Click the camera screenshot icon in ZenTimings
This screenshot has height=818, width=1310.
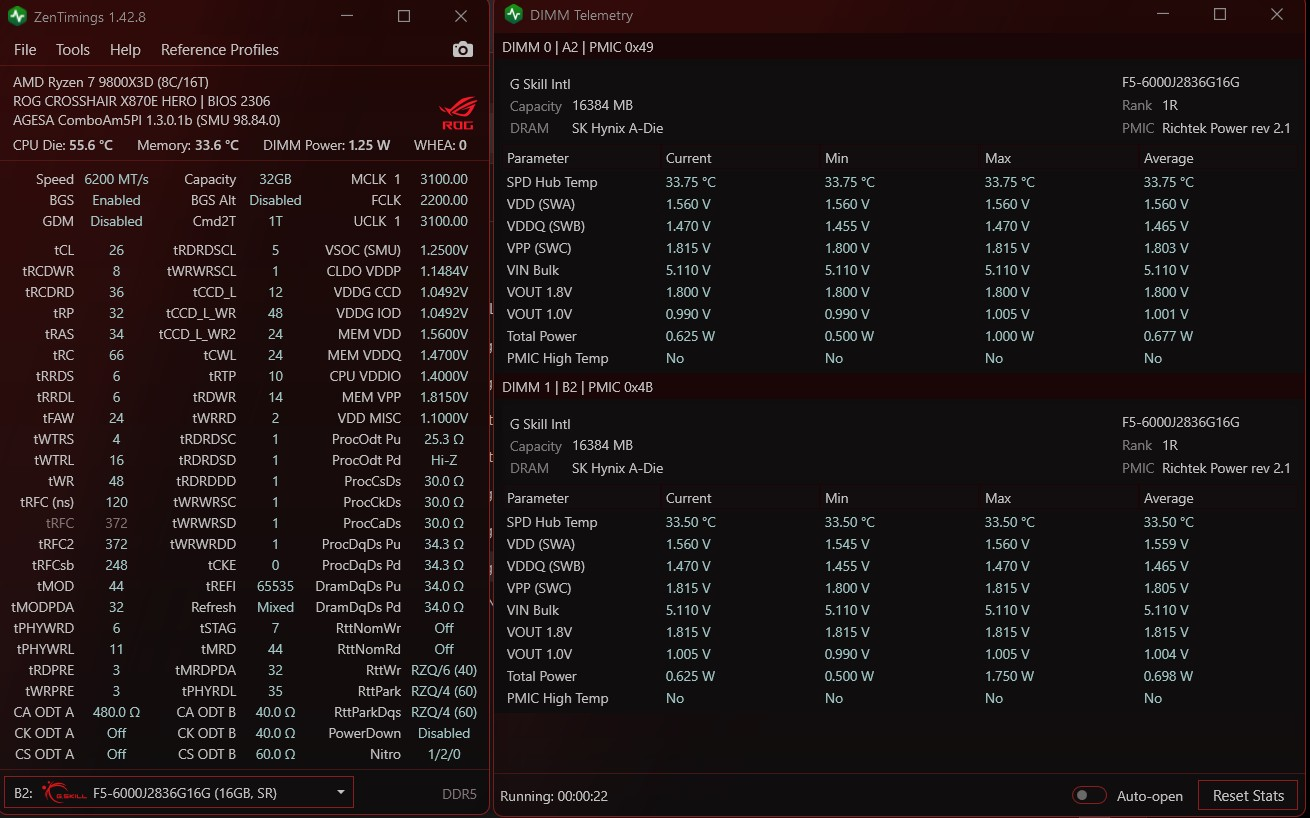tap(462, 50)
